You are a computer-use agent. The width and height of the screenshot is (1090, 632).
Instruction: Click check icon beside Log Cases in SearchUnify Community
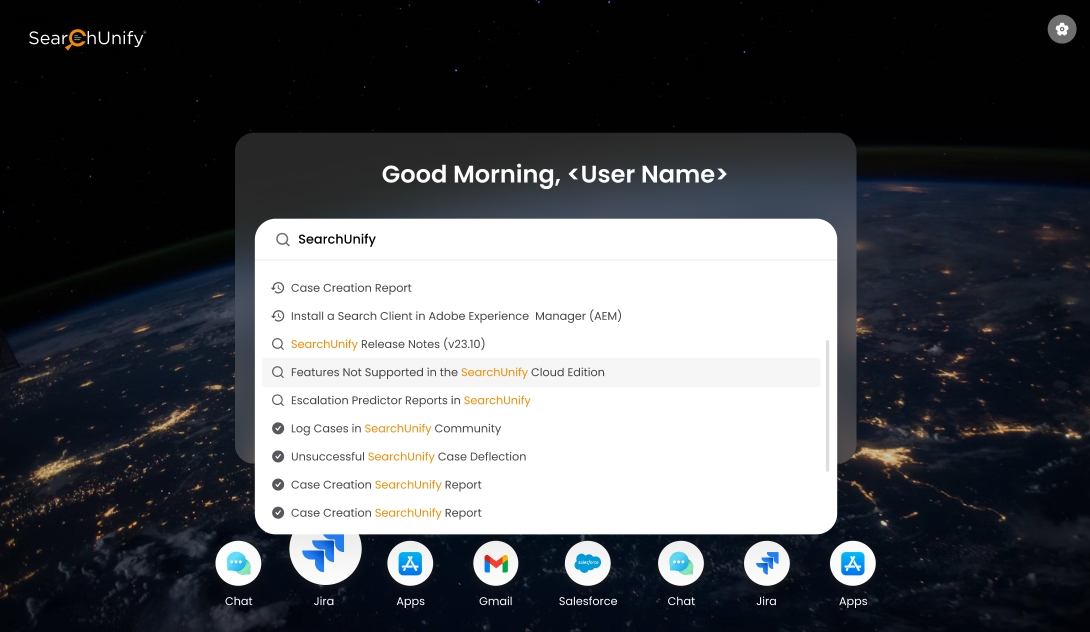tap(278, 428)
